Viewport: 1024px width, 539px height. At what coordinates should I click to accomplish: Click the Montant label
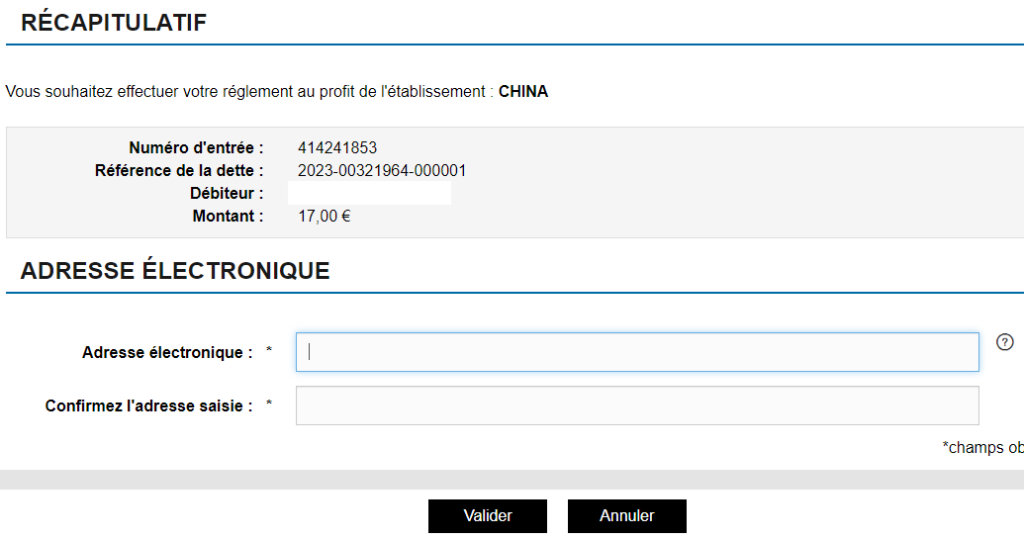tap(231, 215)
